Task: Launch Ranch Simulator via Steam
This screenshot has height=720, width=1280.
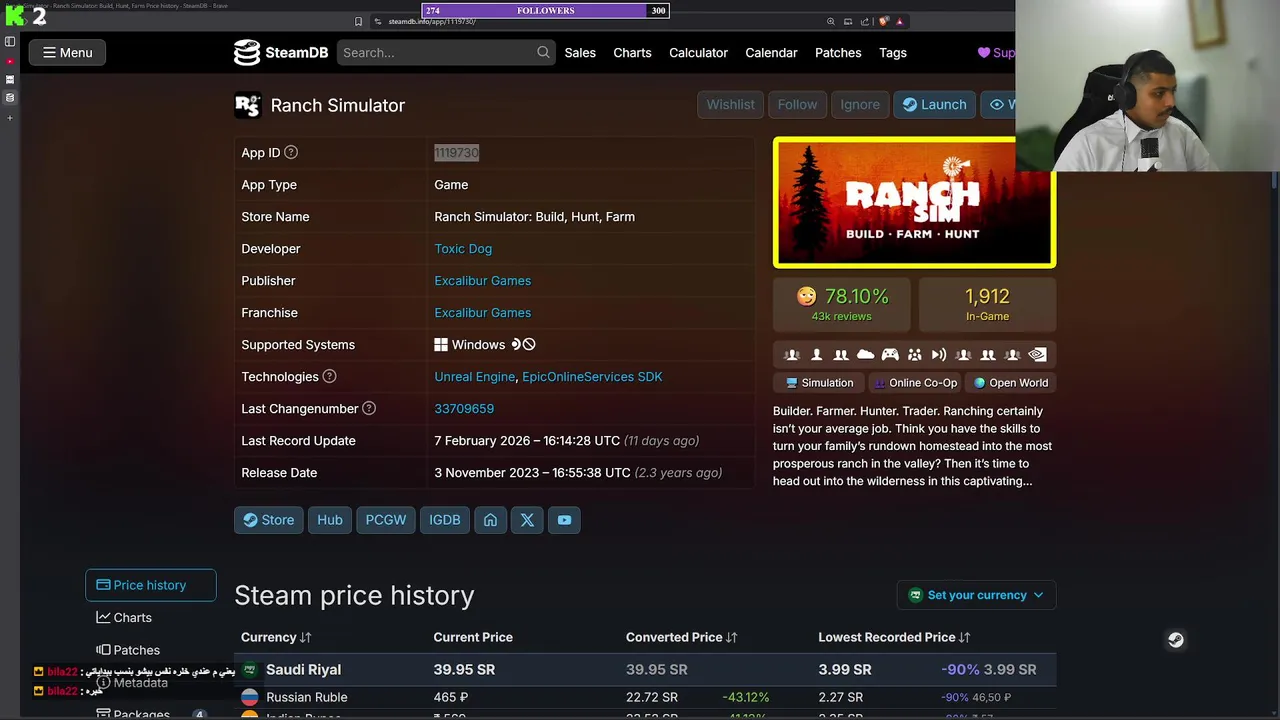Action: click(x=934, y=104)
